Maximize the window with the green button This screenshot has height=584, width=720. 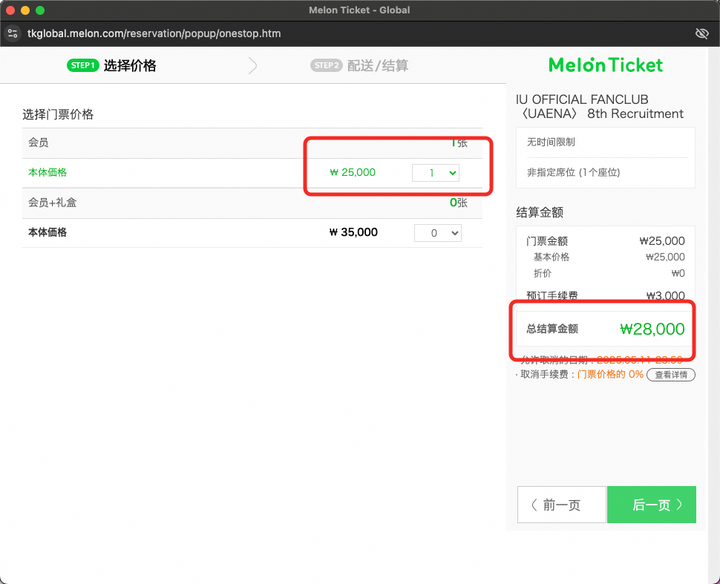click(x=41, y=10)
